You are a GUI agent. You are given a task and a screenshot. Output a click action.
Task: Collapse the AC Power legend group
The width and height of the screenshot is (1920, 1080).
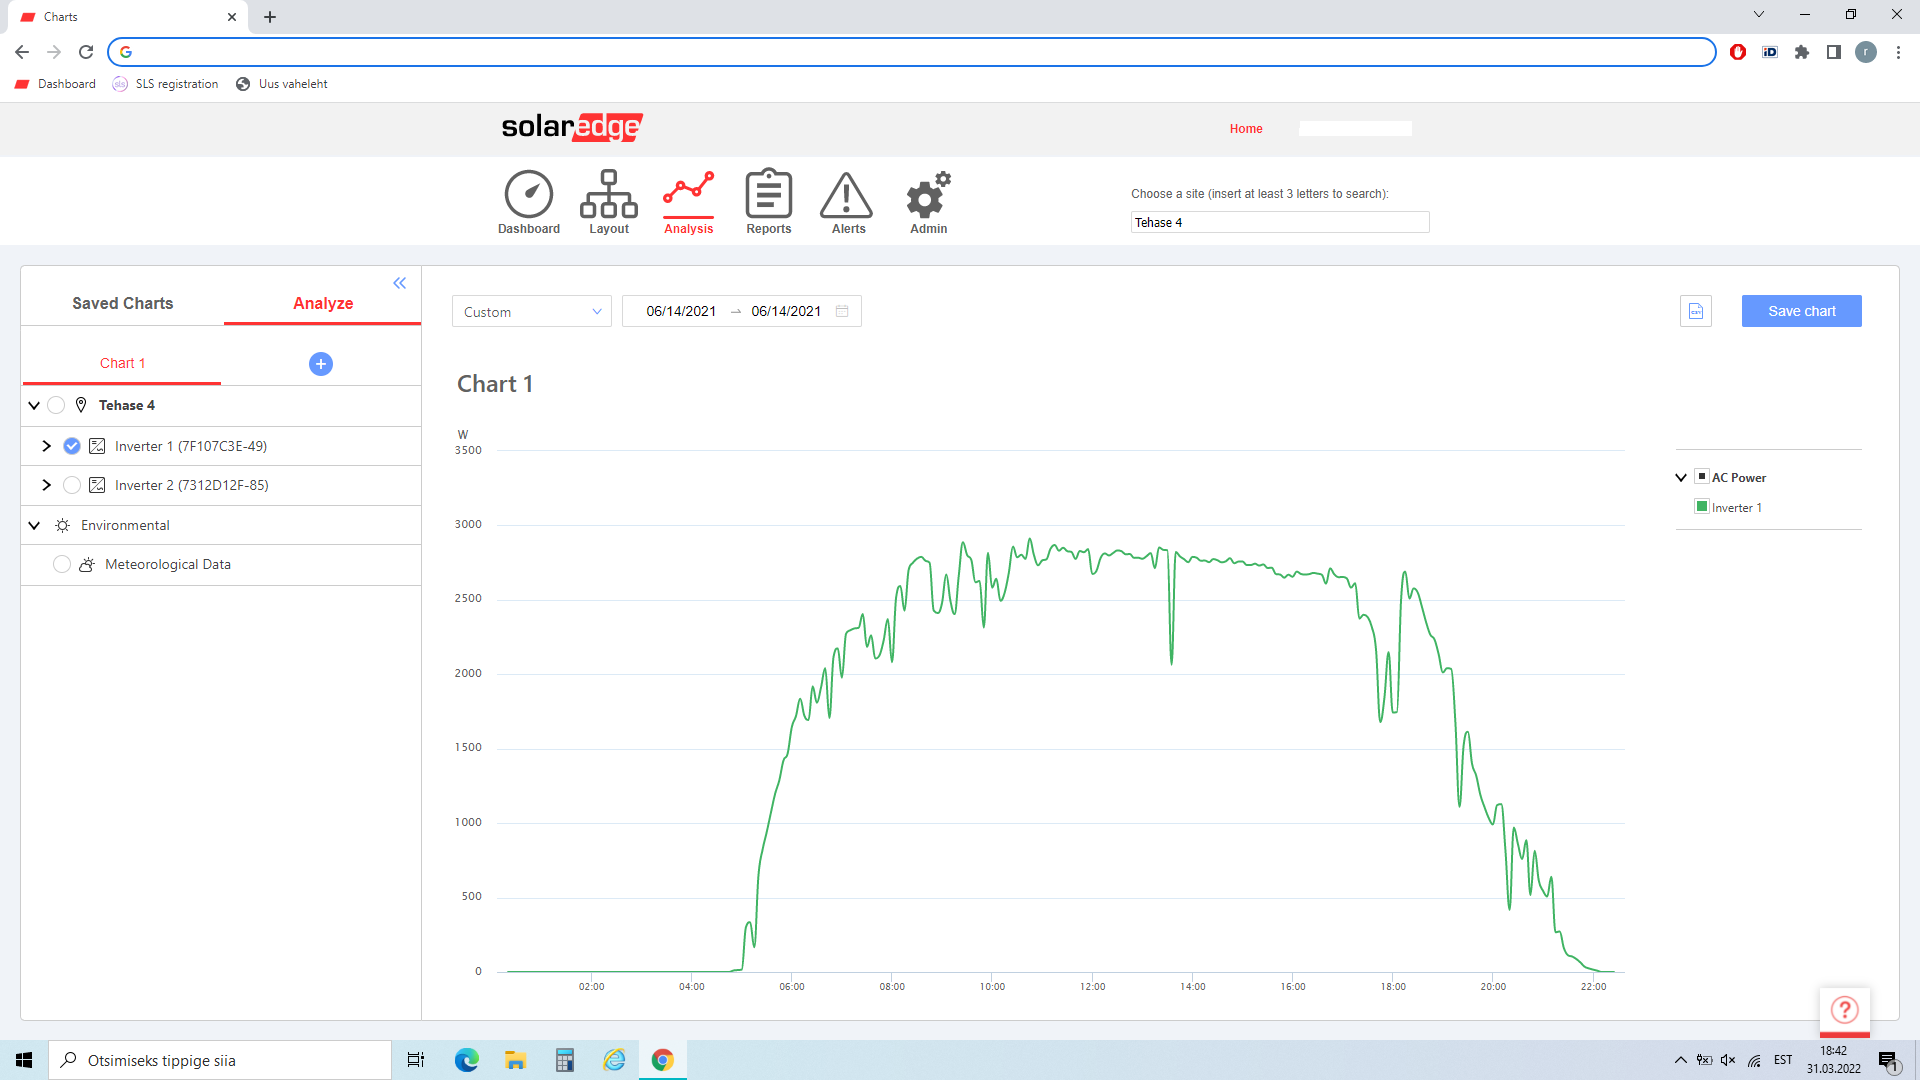[1681, 478]
